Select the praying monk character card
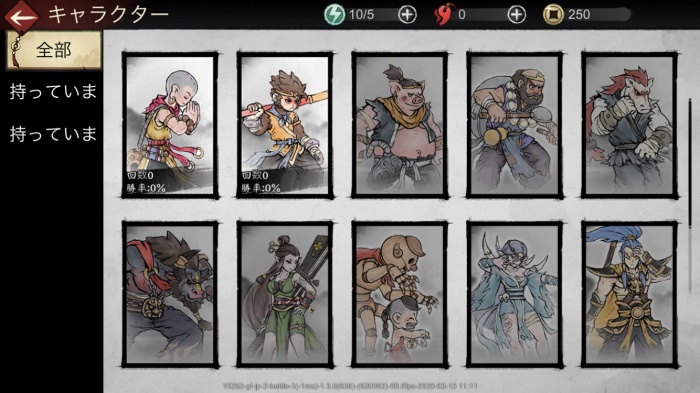Viewport: 700px width, 393px height. click(170, 125)
